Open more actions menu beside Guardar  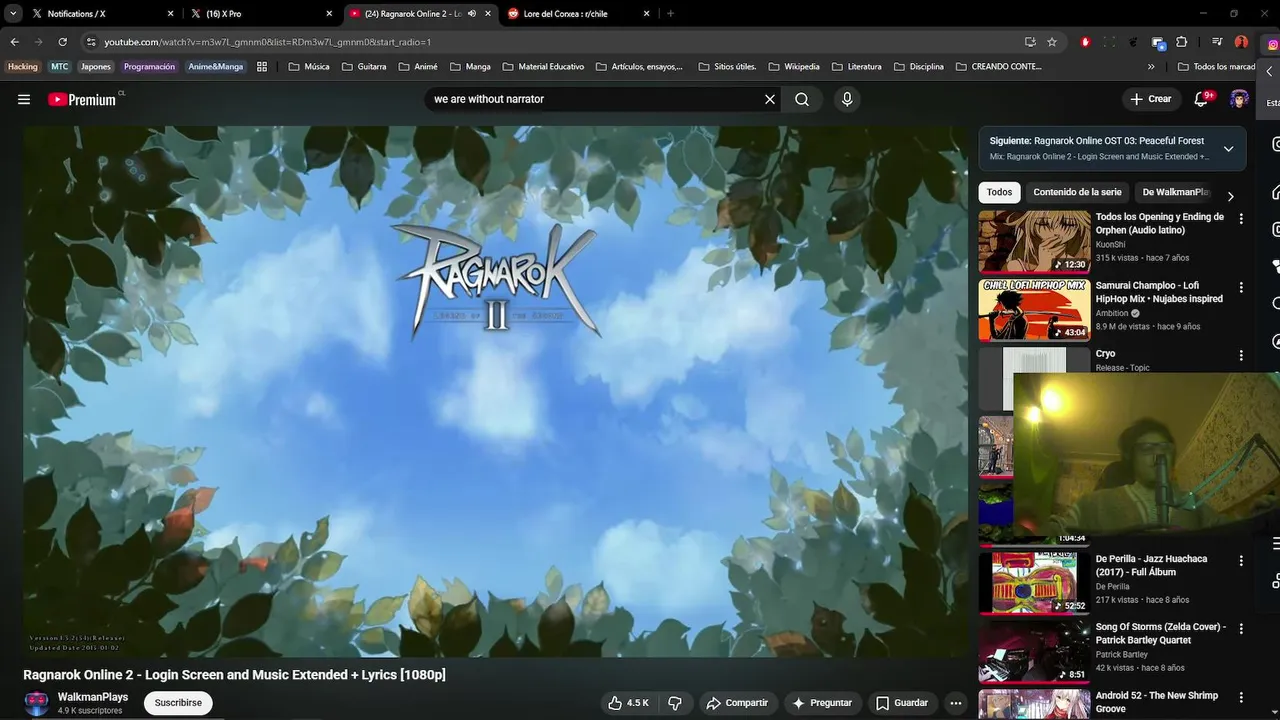(x=956, y=703)
